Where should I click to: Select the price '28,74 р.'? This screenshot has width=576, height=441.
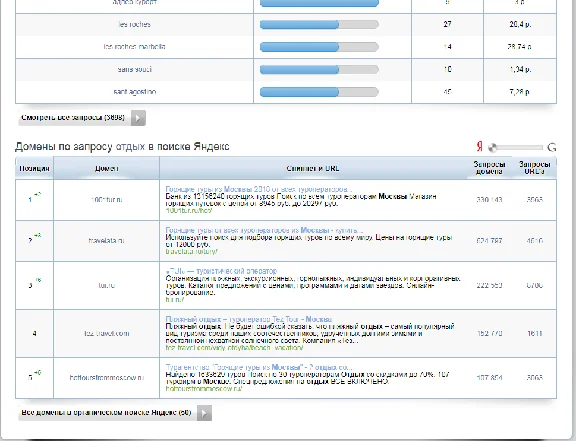pyautogui.click(x=519, y=47)
